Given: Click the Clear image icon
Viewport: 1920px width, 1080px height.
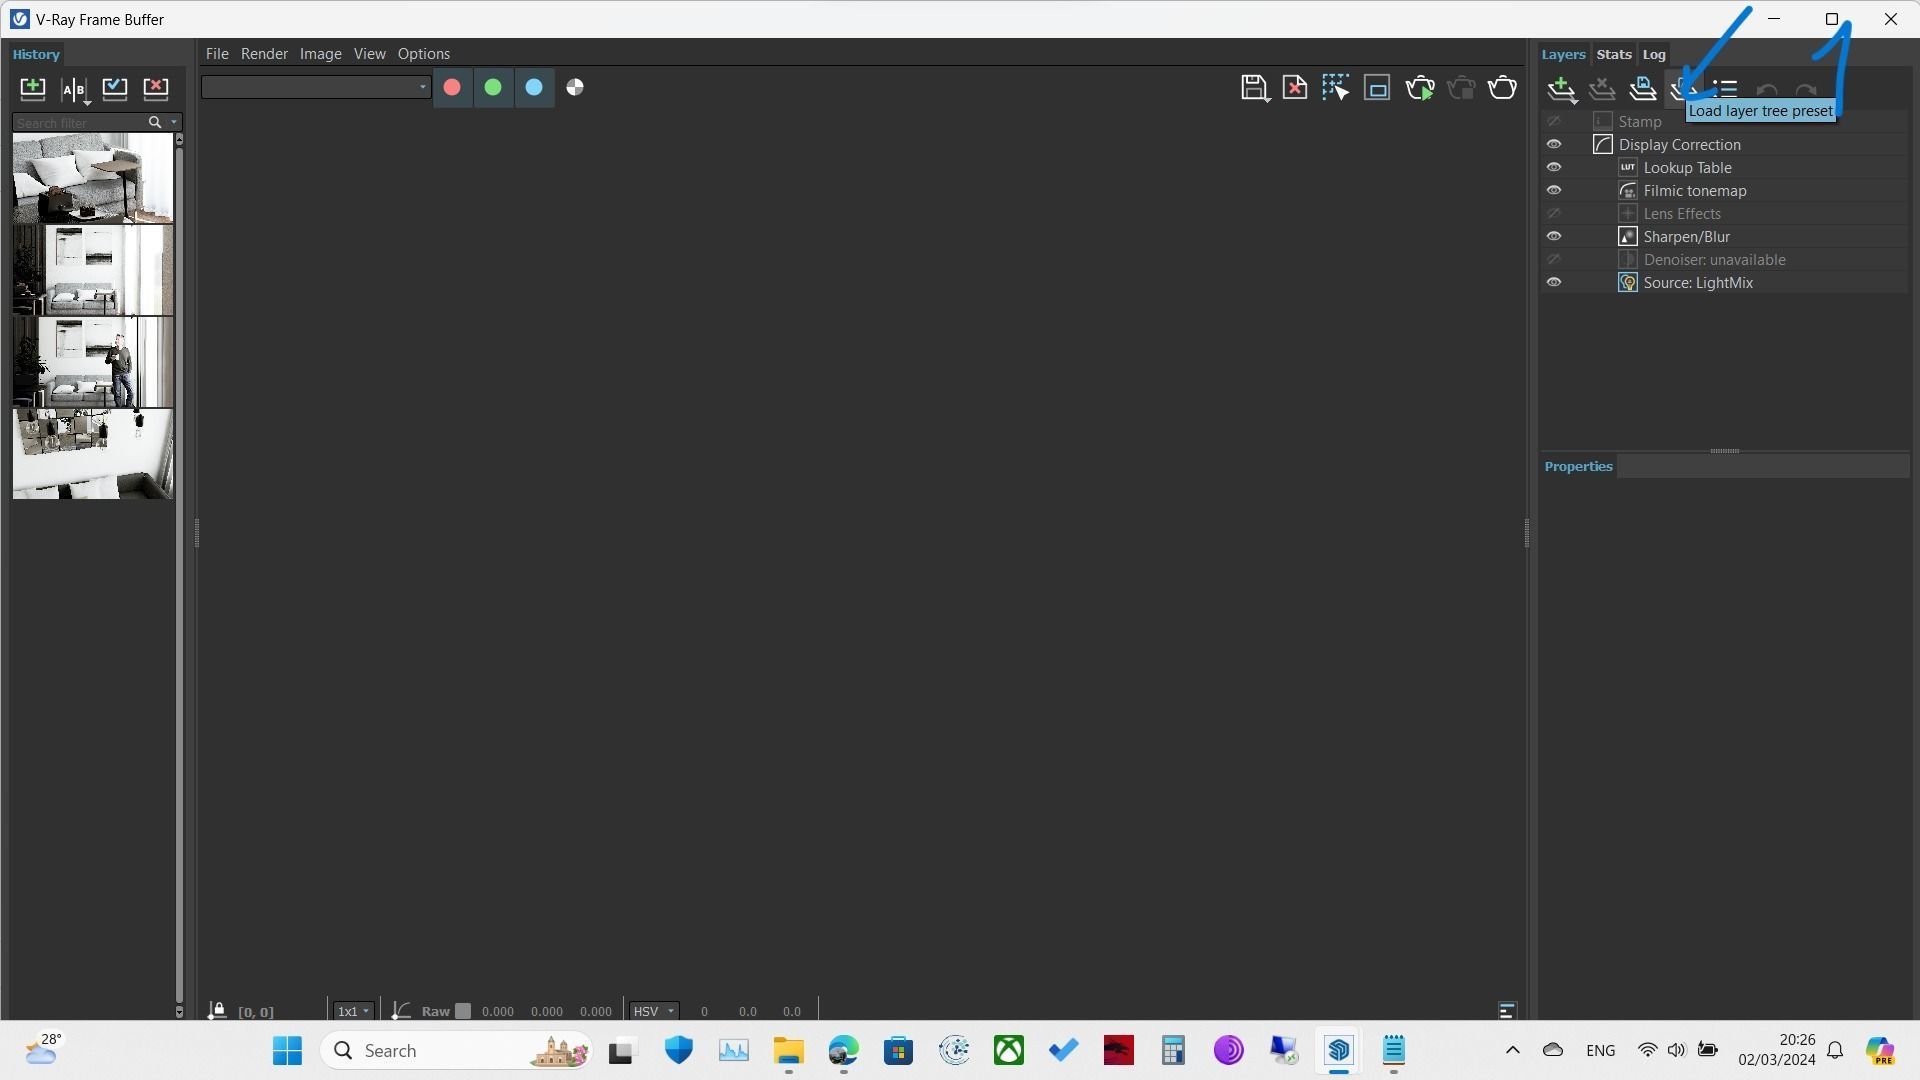Looking at the screenshot, I should [x=1295, y=88].
